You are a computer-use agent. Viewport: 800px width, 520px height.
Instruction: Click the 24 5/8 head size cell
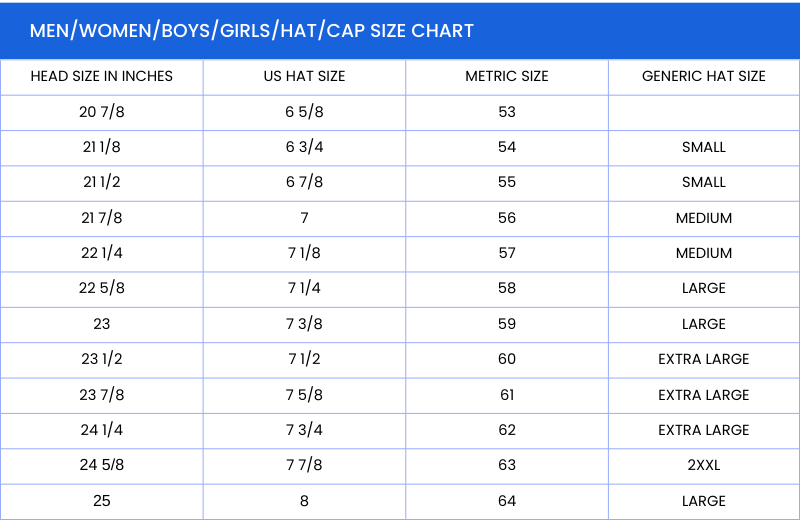(102, 465)
